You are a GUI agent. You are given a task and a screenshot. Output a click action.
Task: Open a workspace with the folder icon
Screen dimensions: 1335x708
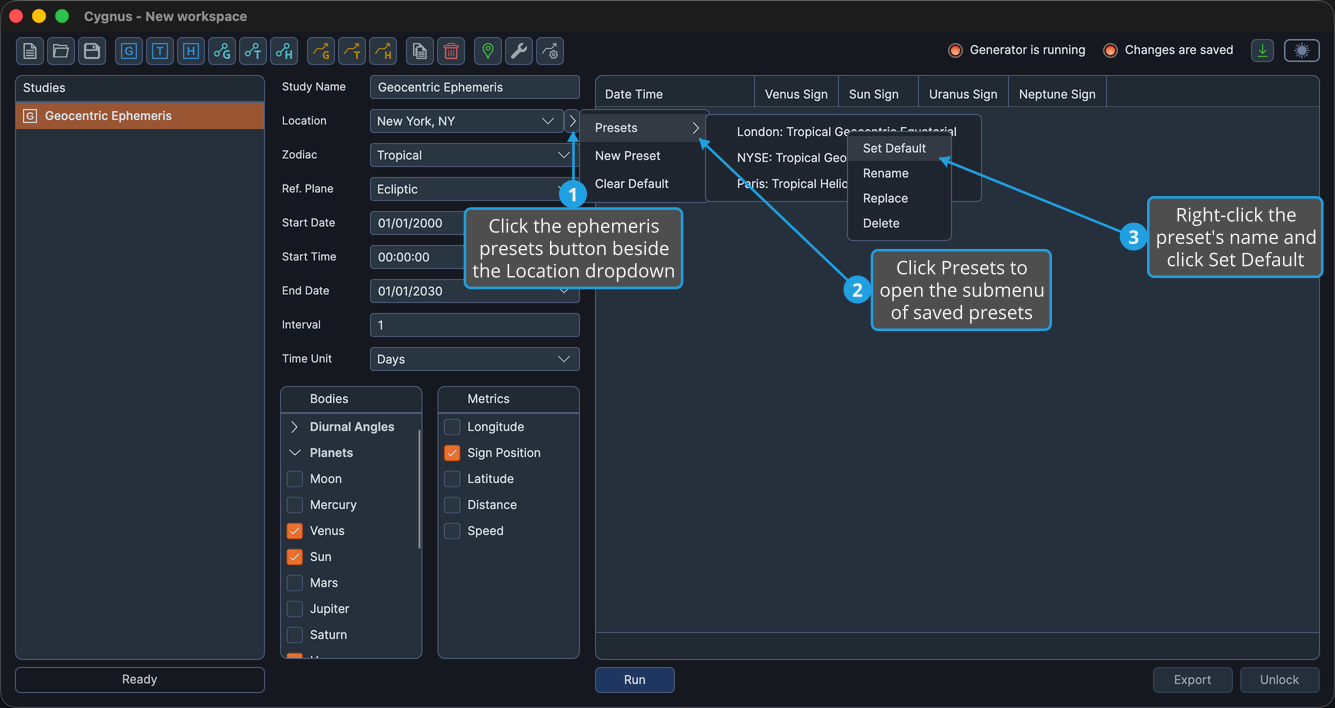click(61, 51)
